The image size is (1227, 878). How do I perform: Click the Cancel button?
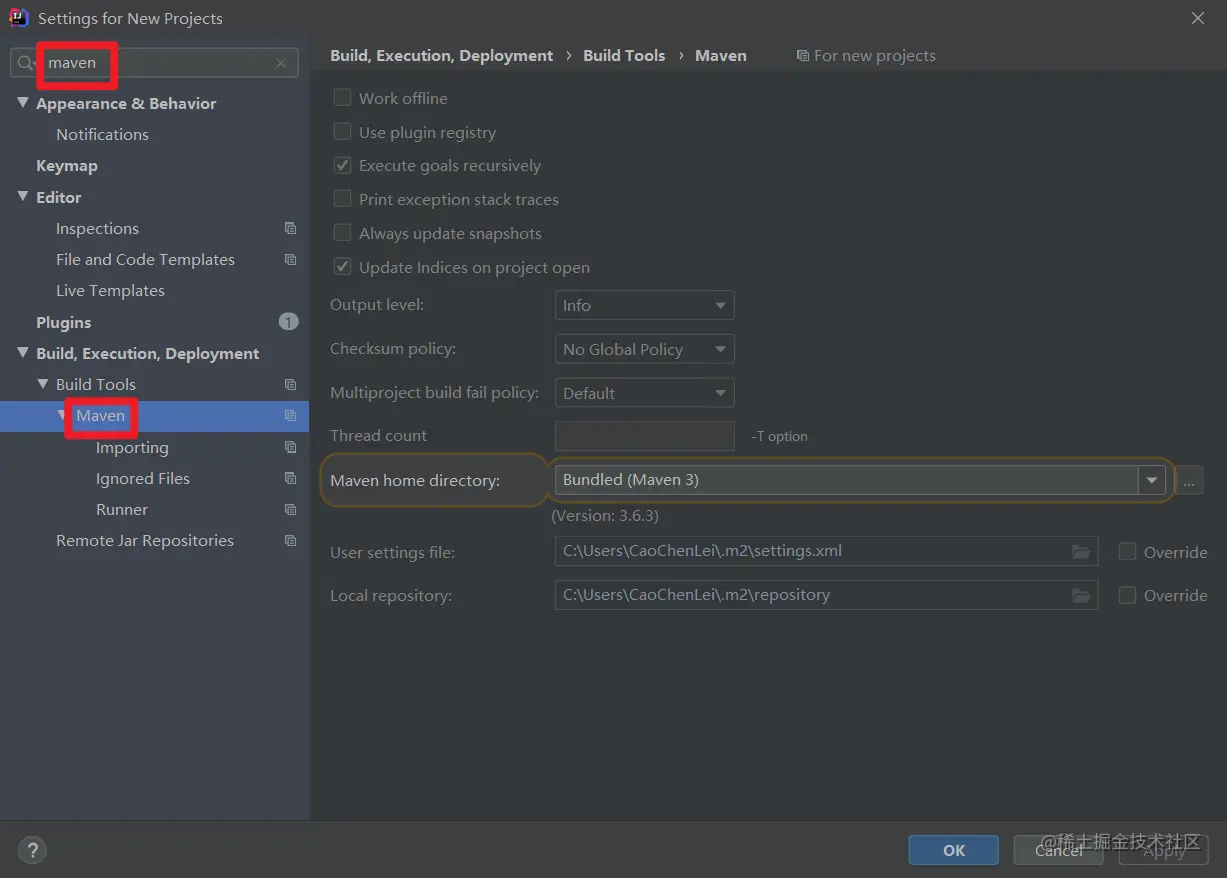(x=1058, y=850)
